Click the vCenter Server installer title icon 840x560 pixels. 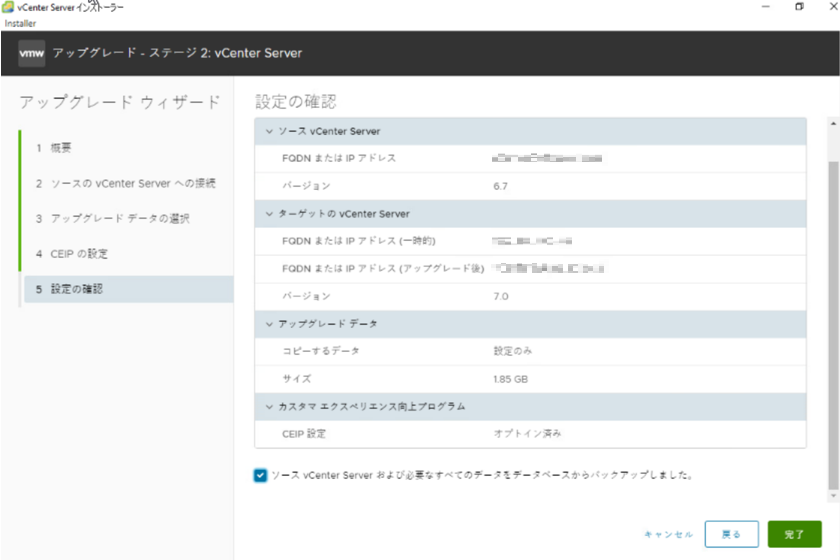point(8,7)
